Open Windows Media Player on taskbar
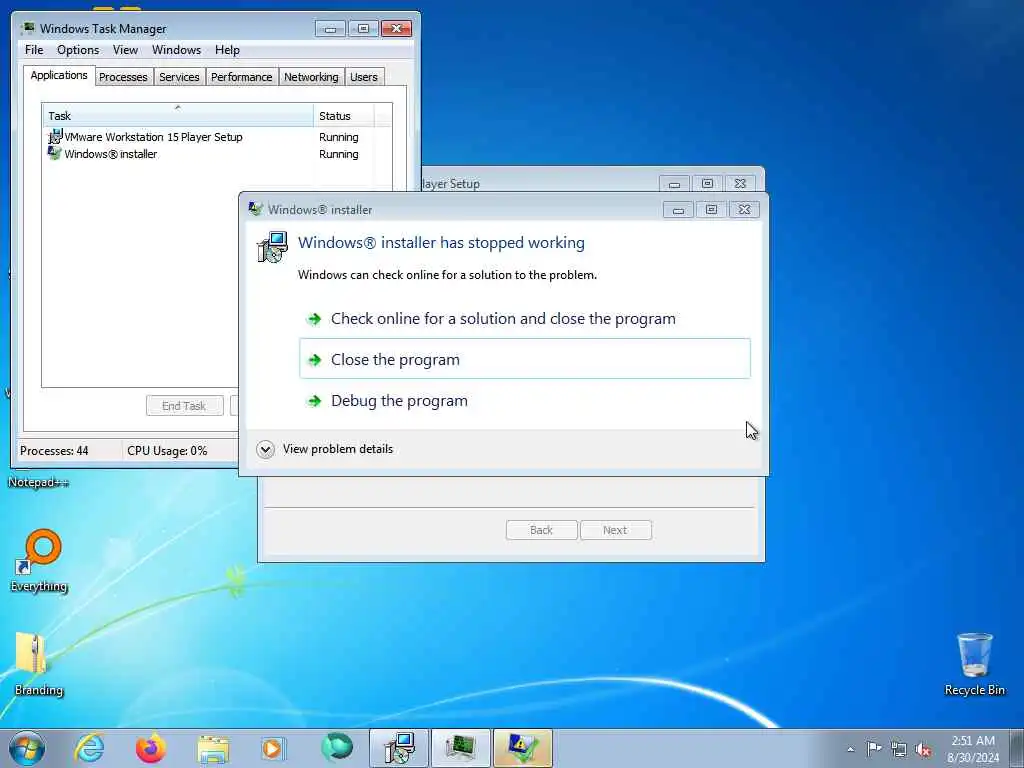 (x=273, y=748)
